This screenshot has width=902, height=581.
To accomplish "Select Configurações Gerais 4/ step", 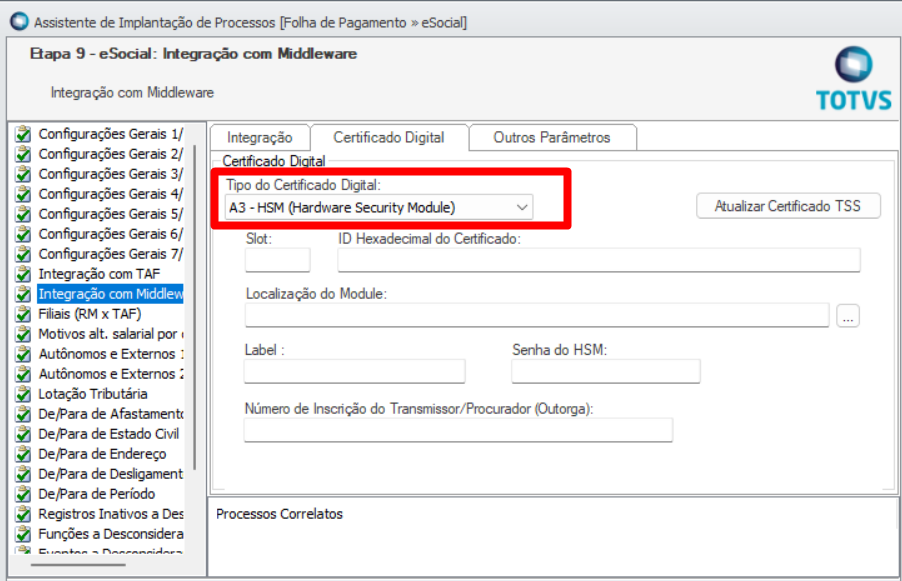I will pos(110,194).
